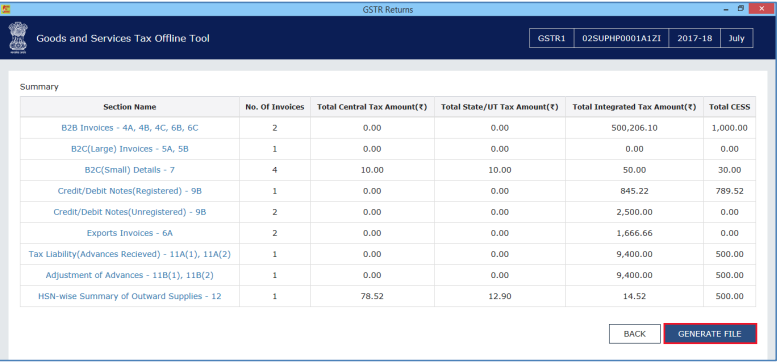
Task: Click the 1,666.66 integrated tax value
Action: (634, 233)
